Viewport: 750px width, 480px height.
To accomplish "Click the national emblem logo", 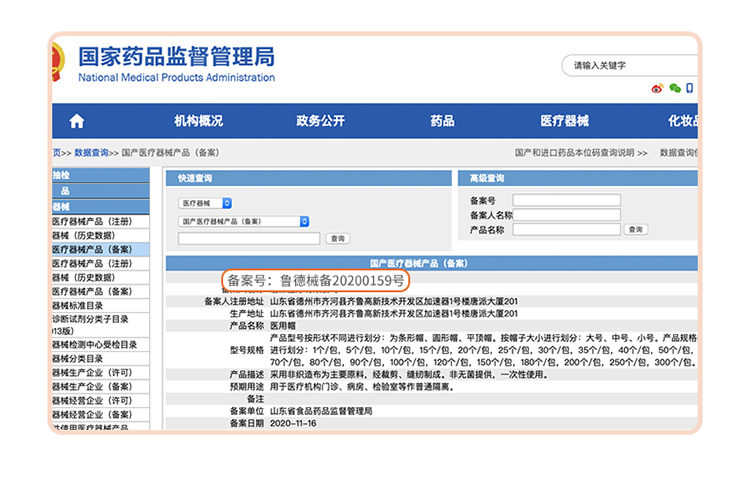I will (x=58, y=62).
